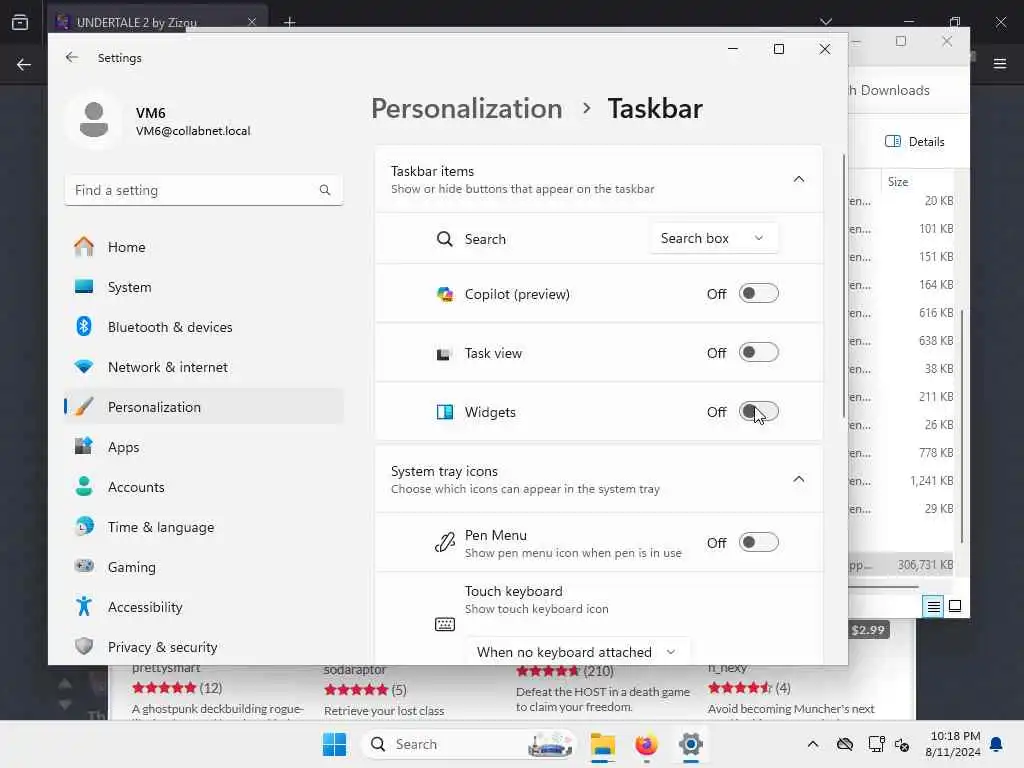Go back using the Settings back arrow
This screenshot has height=768, width=1024.
(x=72, y=57)
